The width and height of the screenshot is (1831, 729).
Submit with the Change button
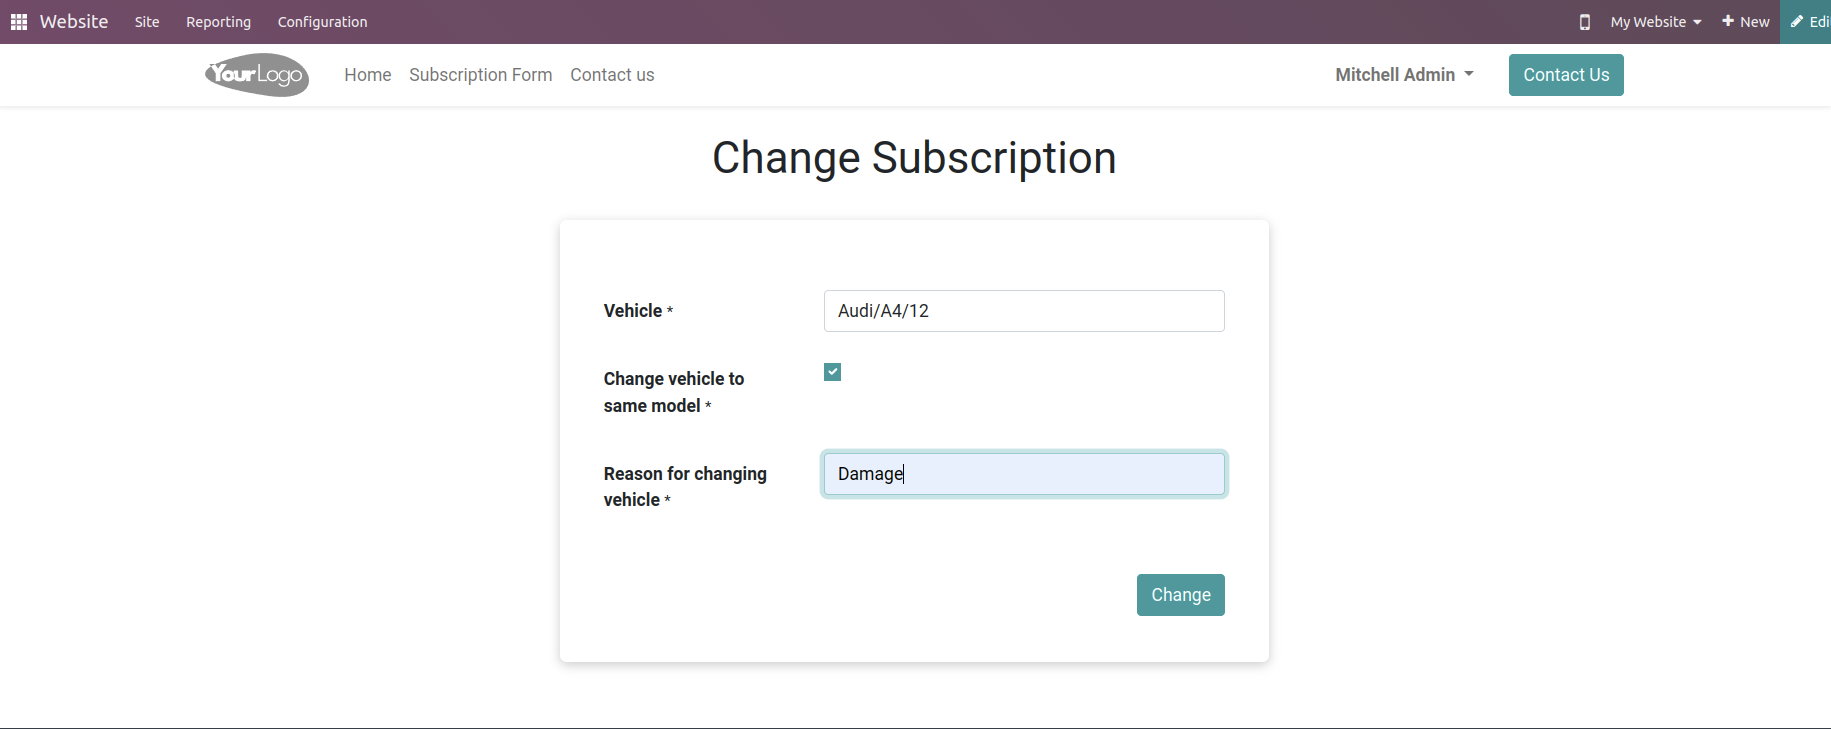pyautogui.click(x=1181, y=595)
